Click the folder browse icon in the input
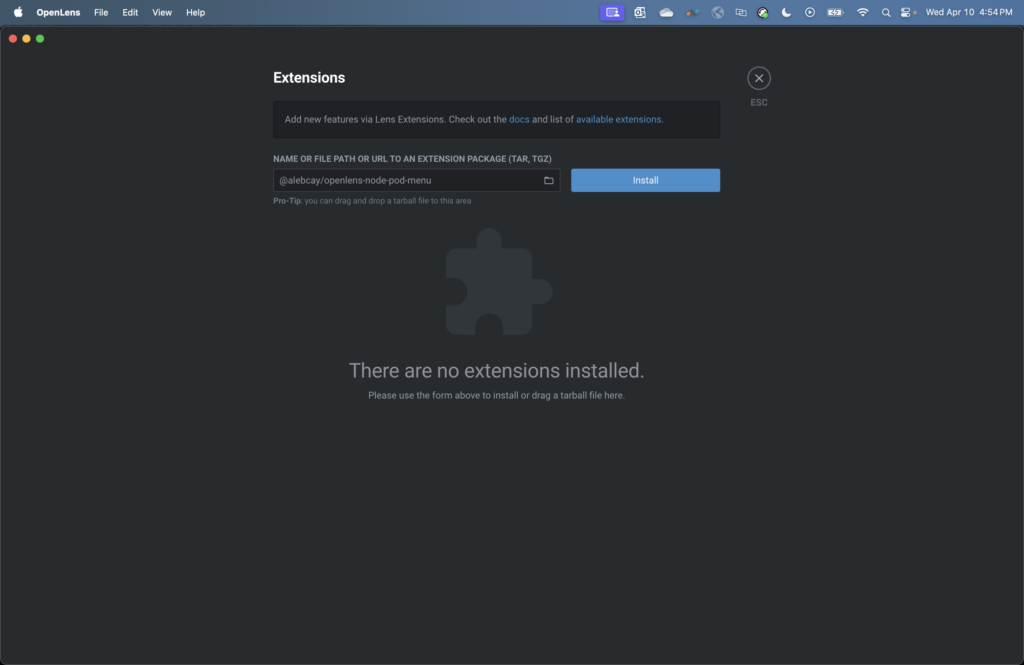Viewport: 1024px width, 665px height. pyautogui.click(x=548, y=180)
